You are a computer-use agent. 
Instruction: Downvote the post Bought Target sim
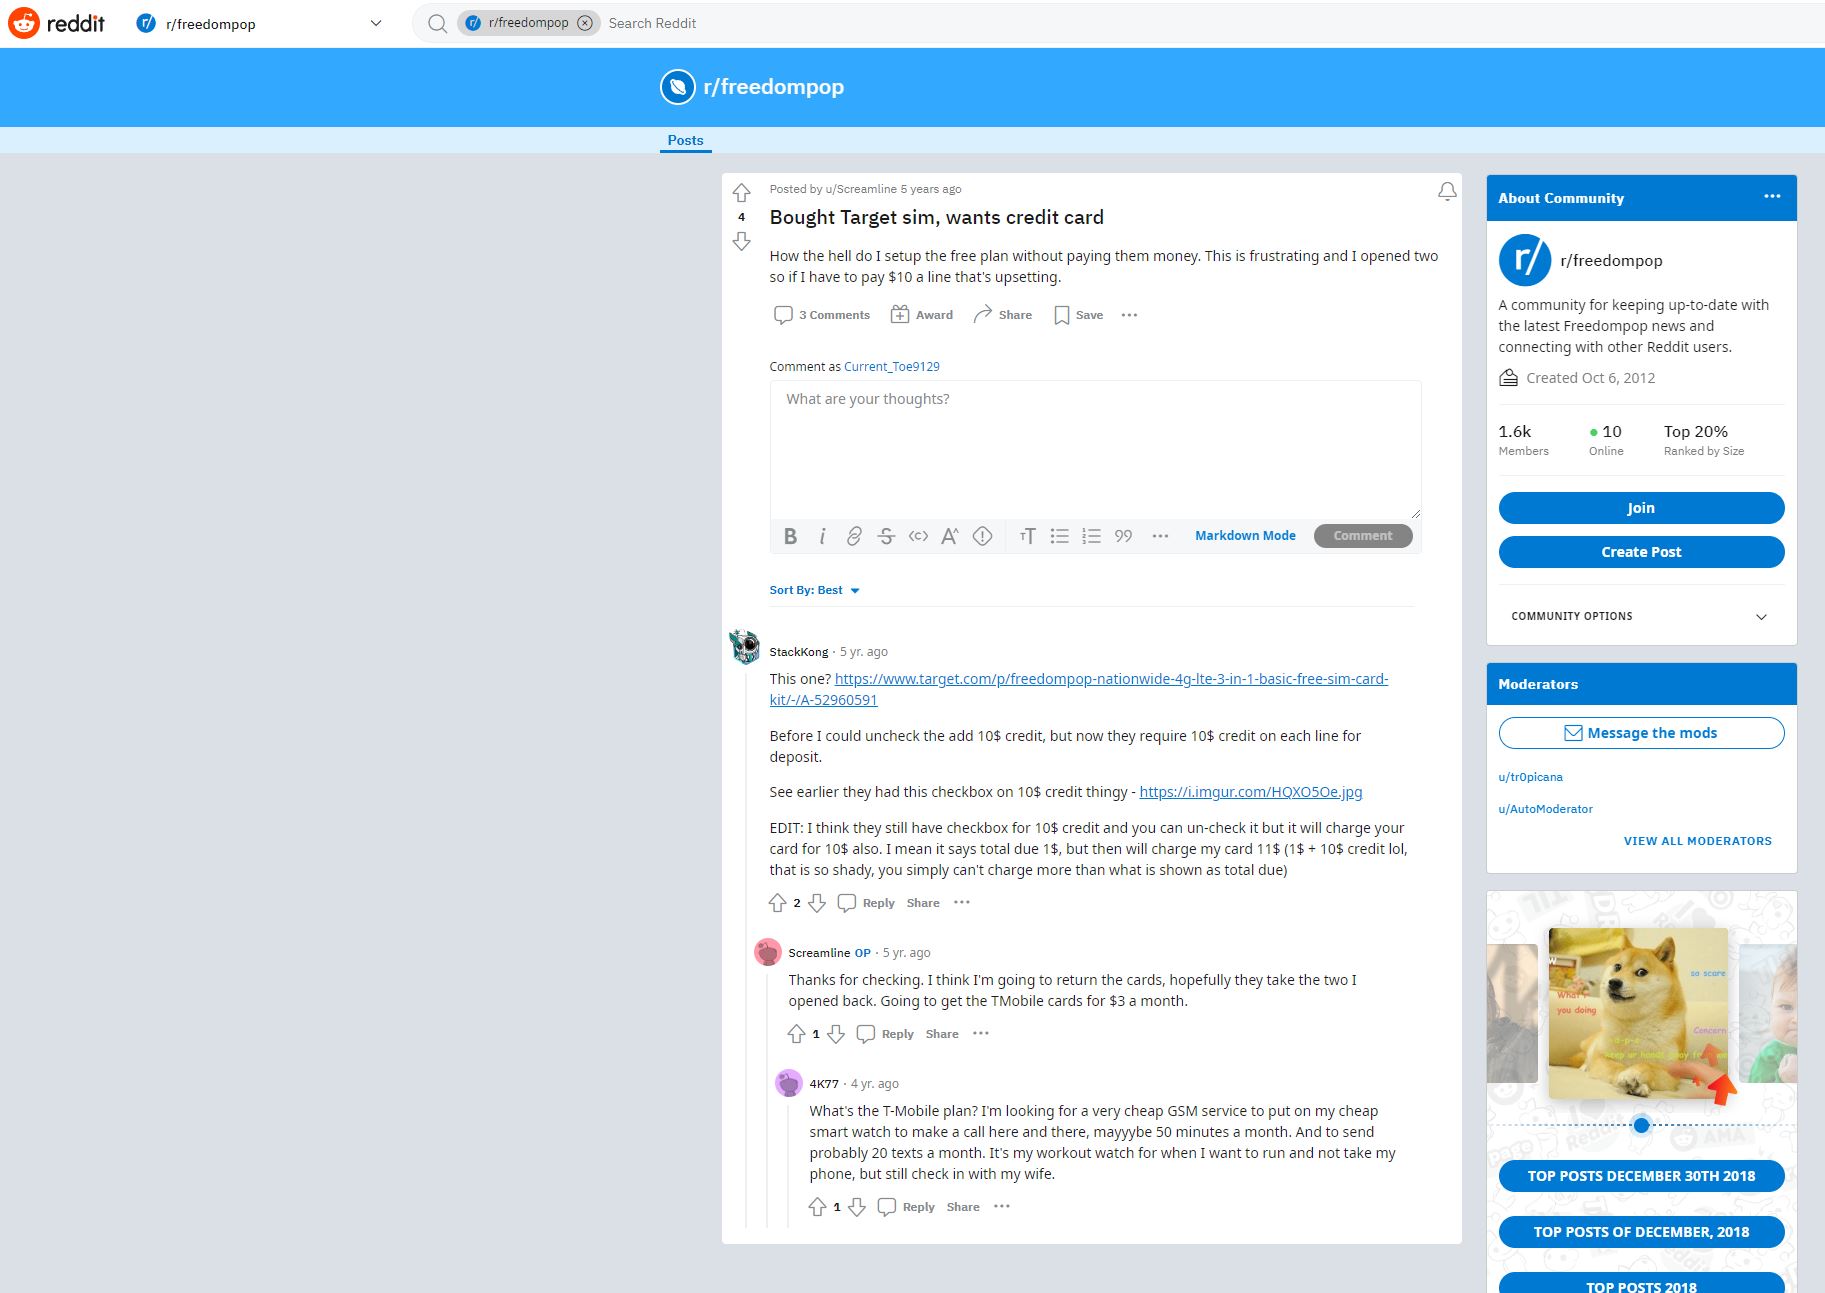741,241
